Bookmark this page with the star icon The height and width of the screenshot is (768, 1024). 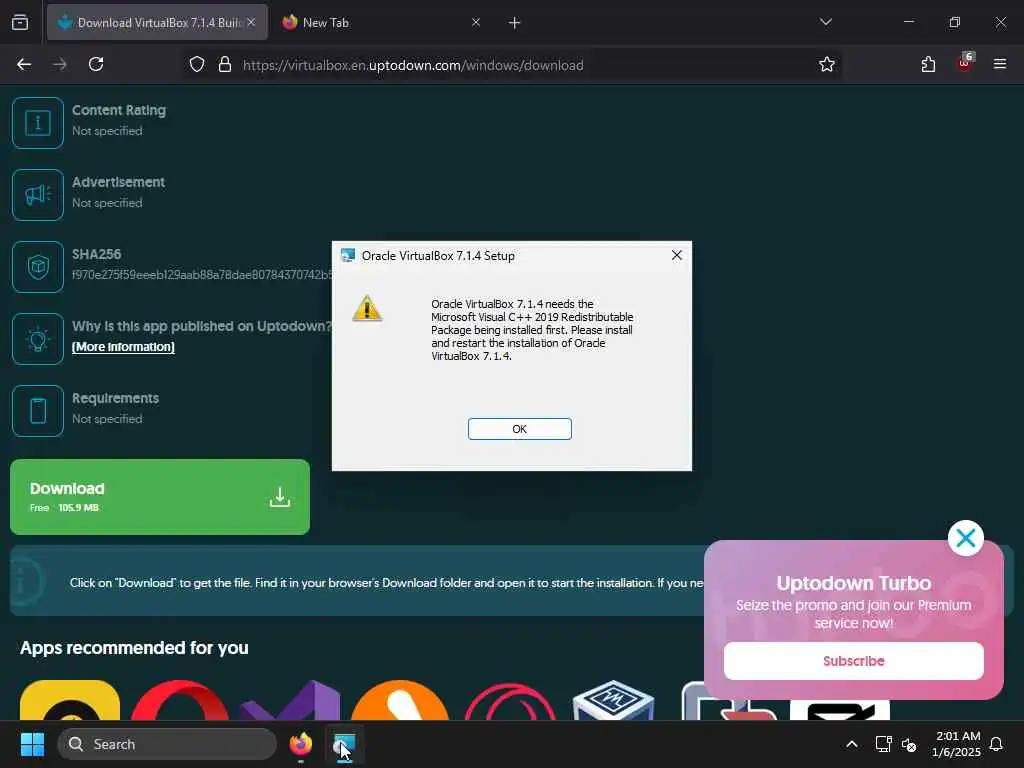tap(827, 64)
